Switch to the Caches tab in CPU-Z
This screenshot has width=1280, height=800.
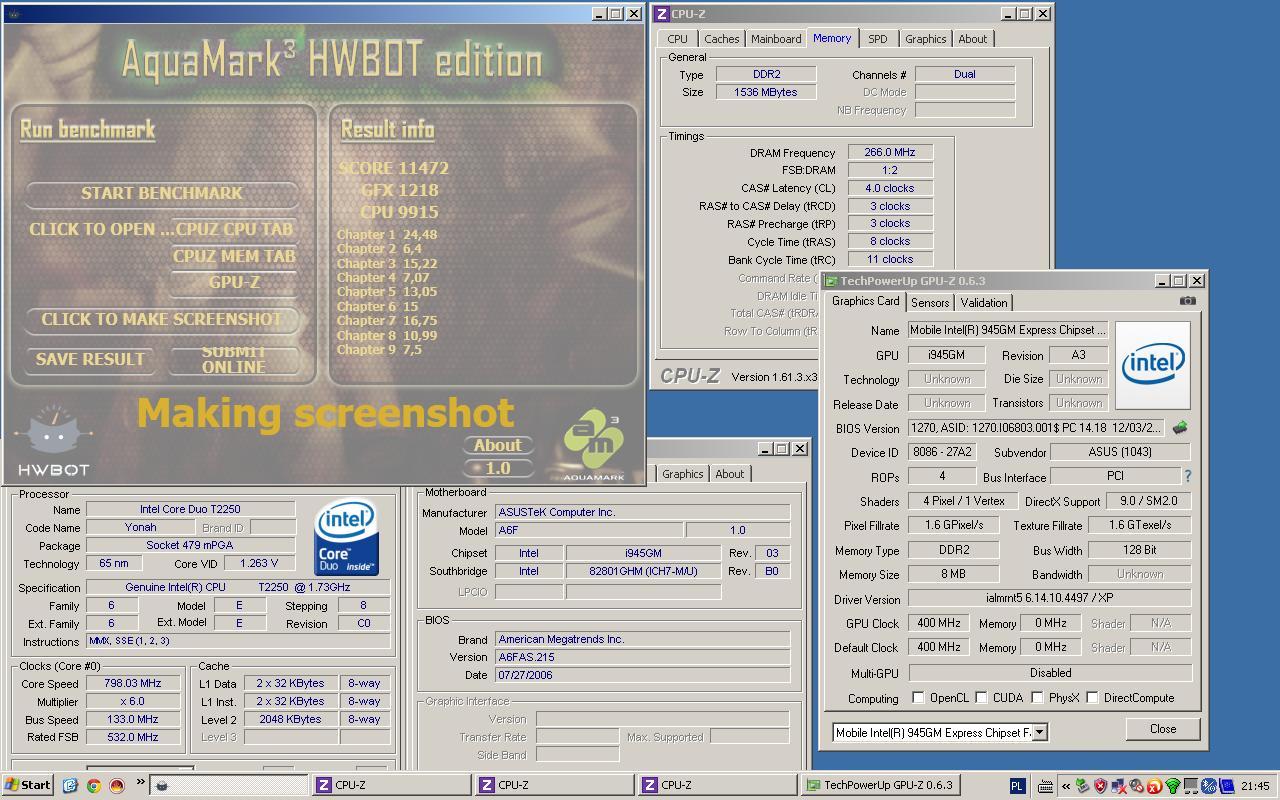coord(721,39)
